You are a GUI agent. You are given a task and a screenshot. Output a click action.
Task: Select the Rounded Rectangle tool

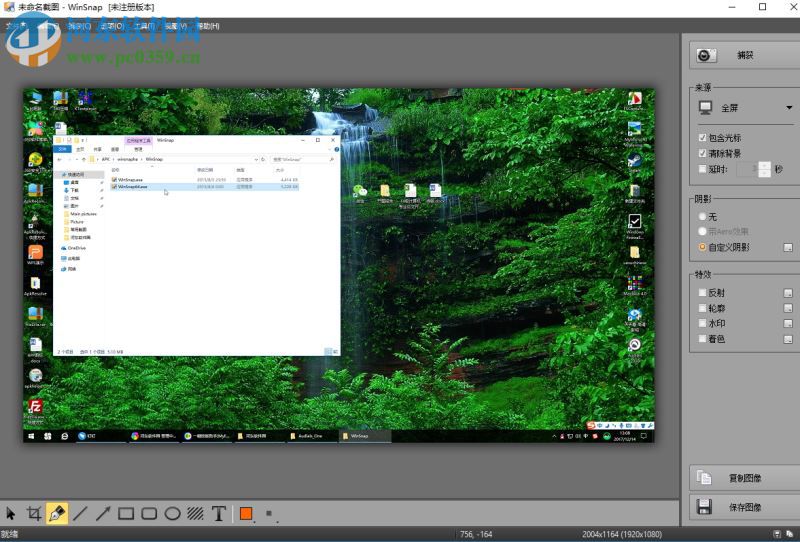point(149,514)
